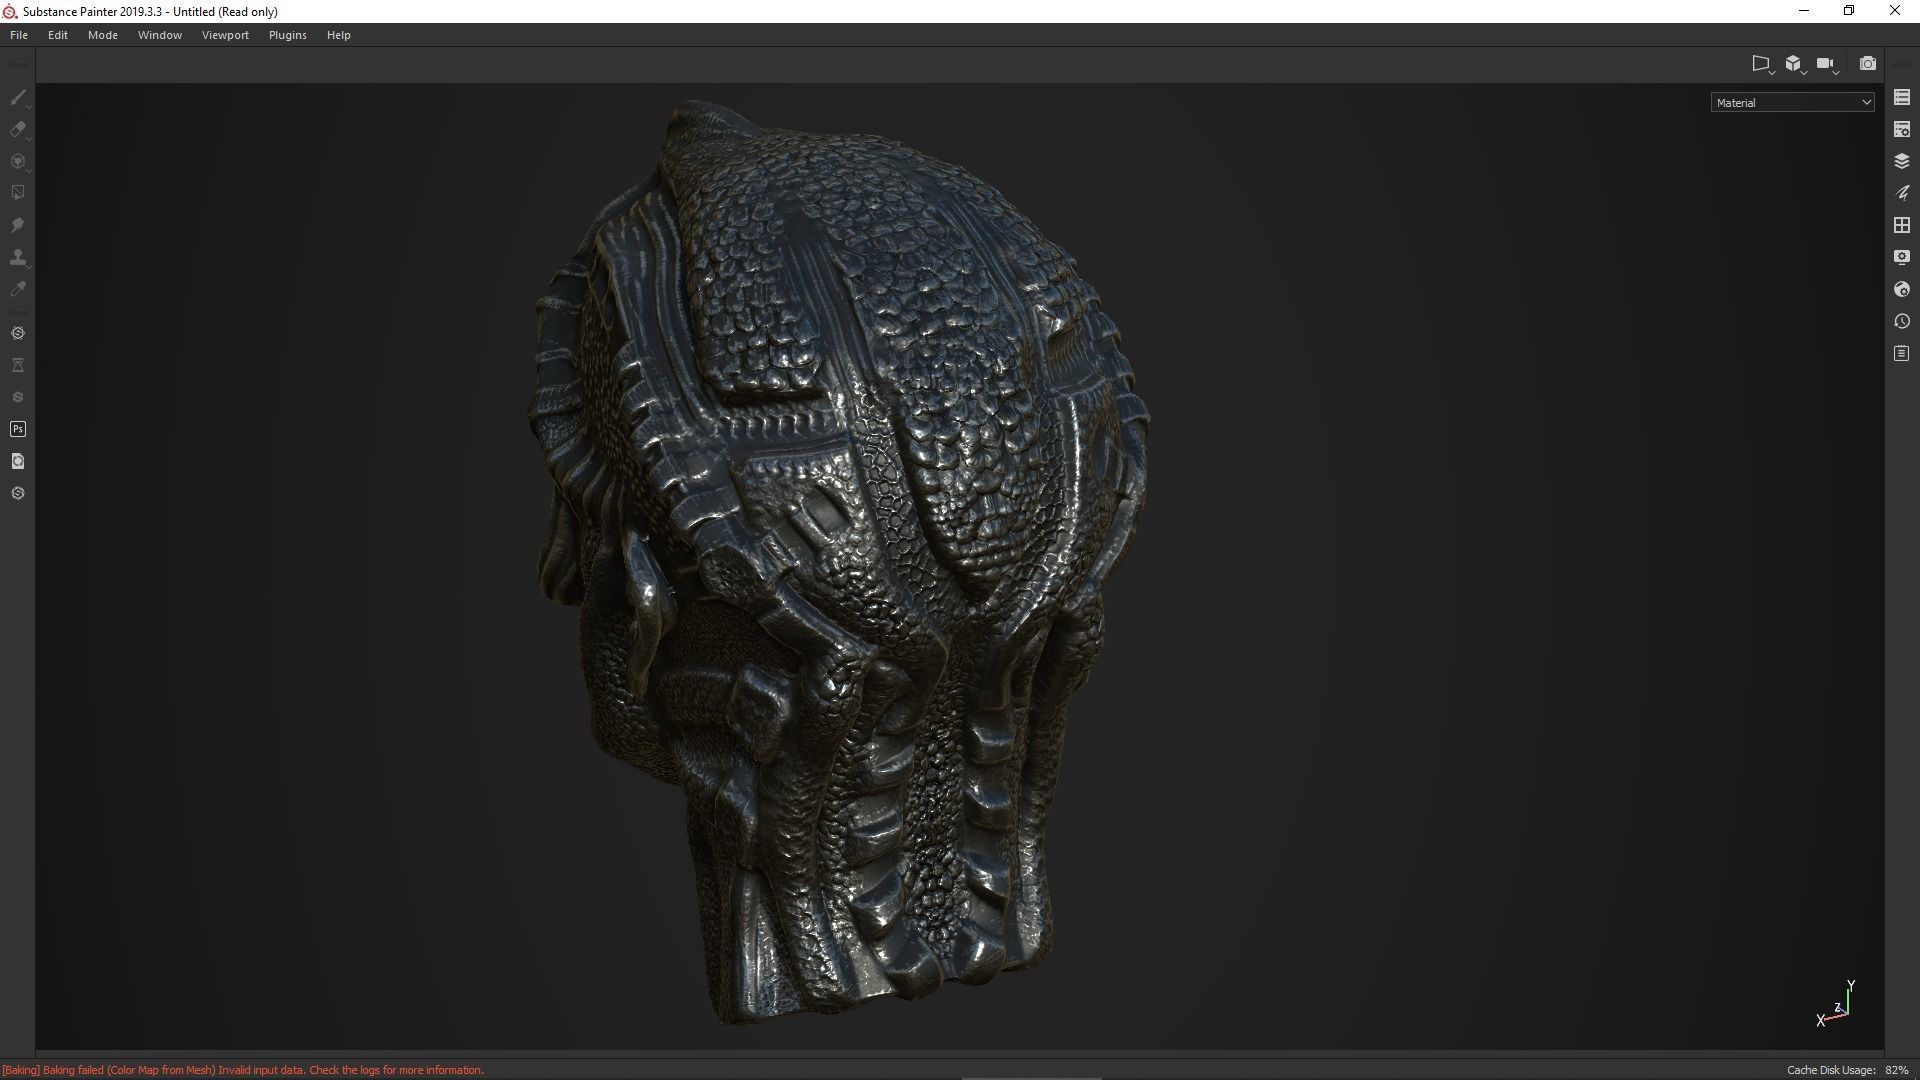Select the Projection tool
Screen dimensions: 1920x1080
(18, 161)
